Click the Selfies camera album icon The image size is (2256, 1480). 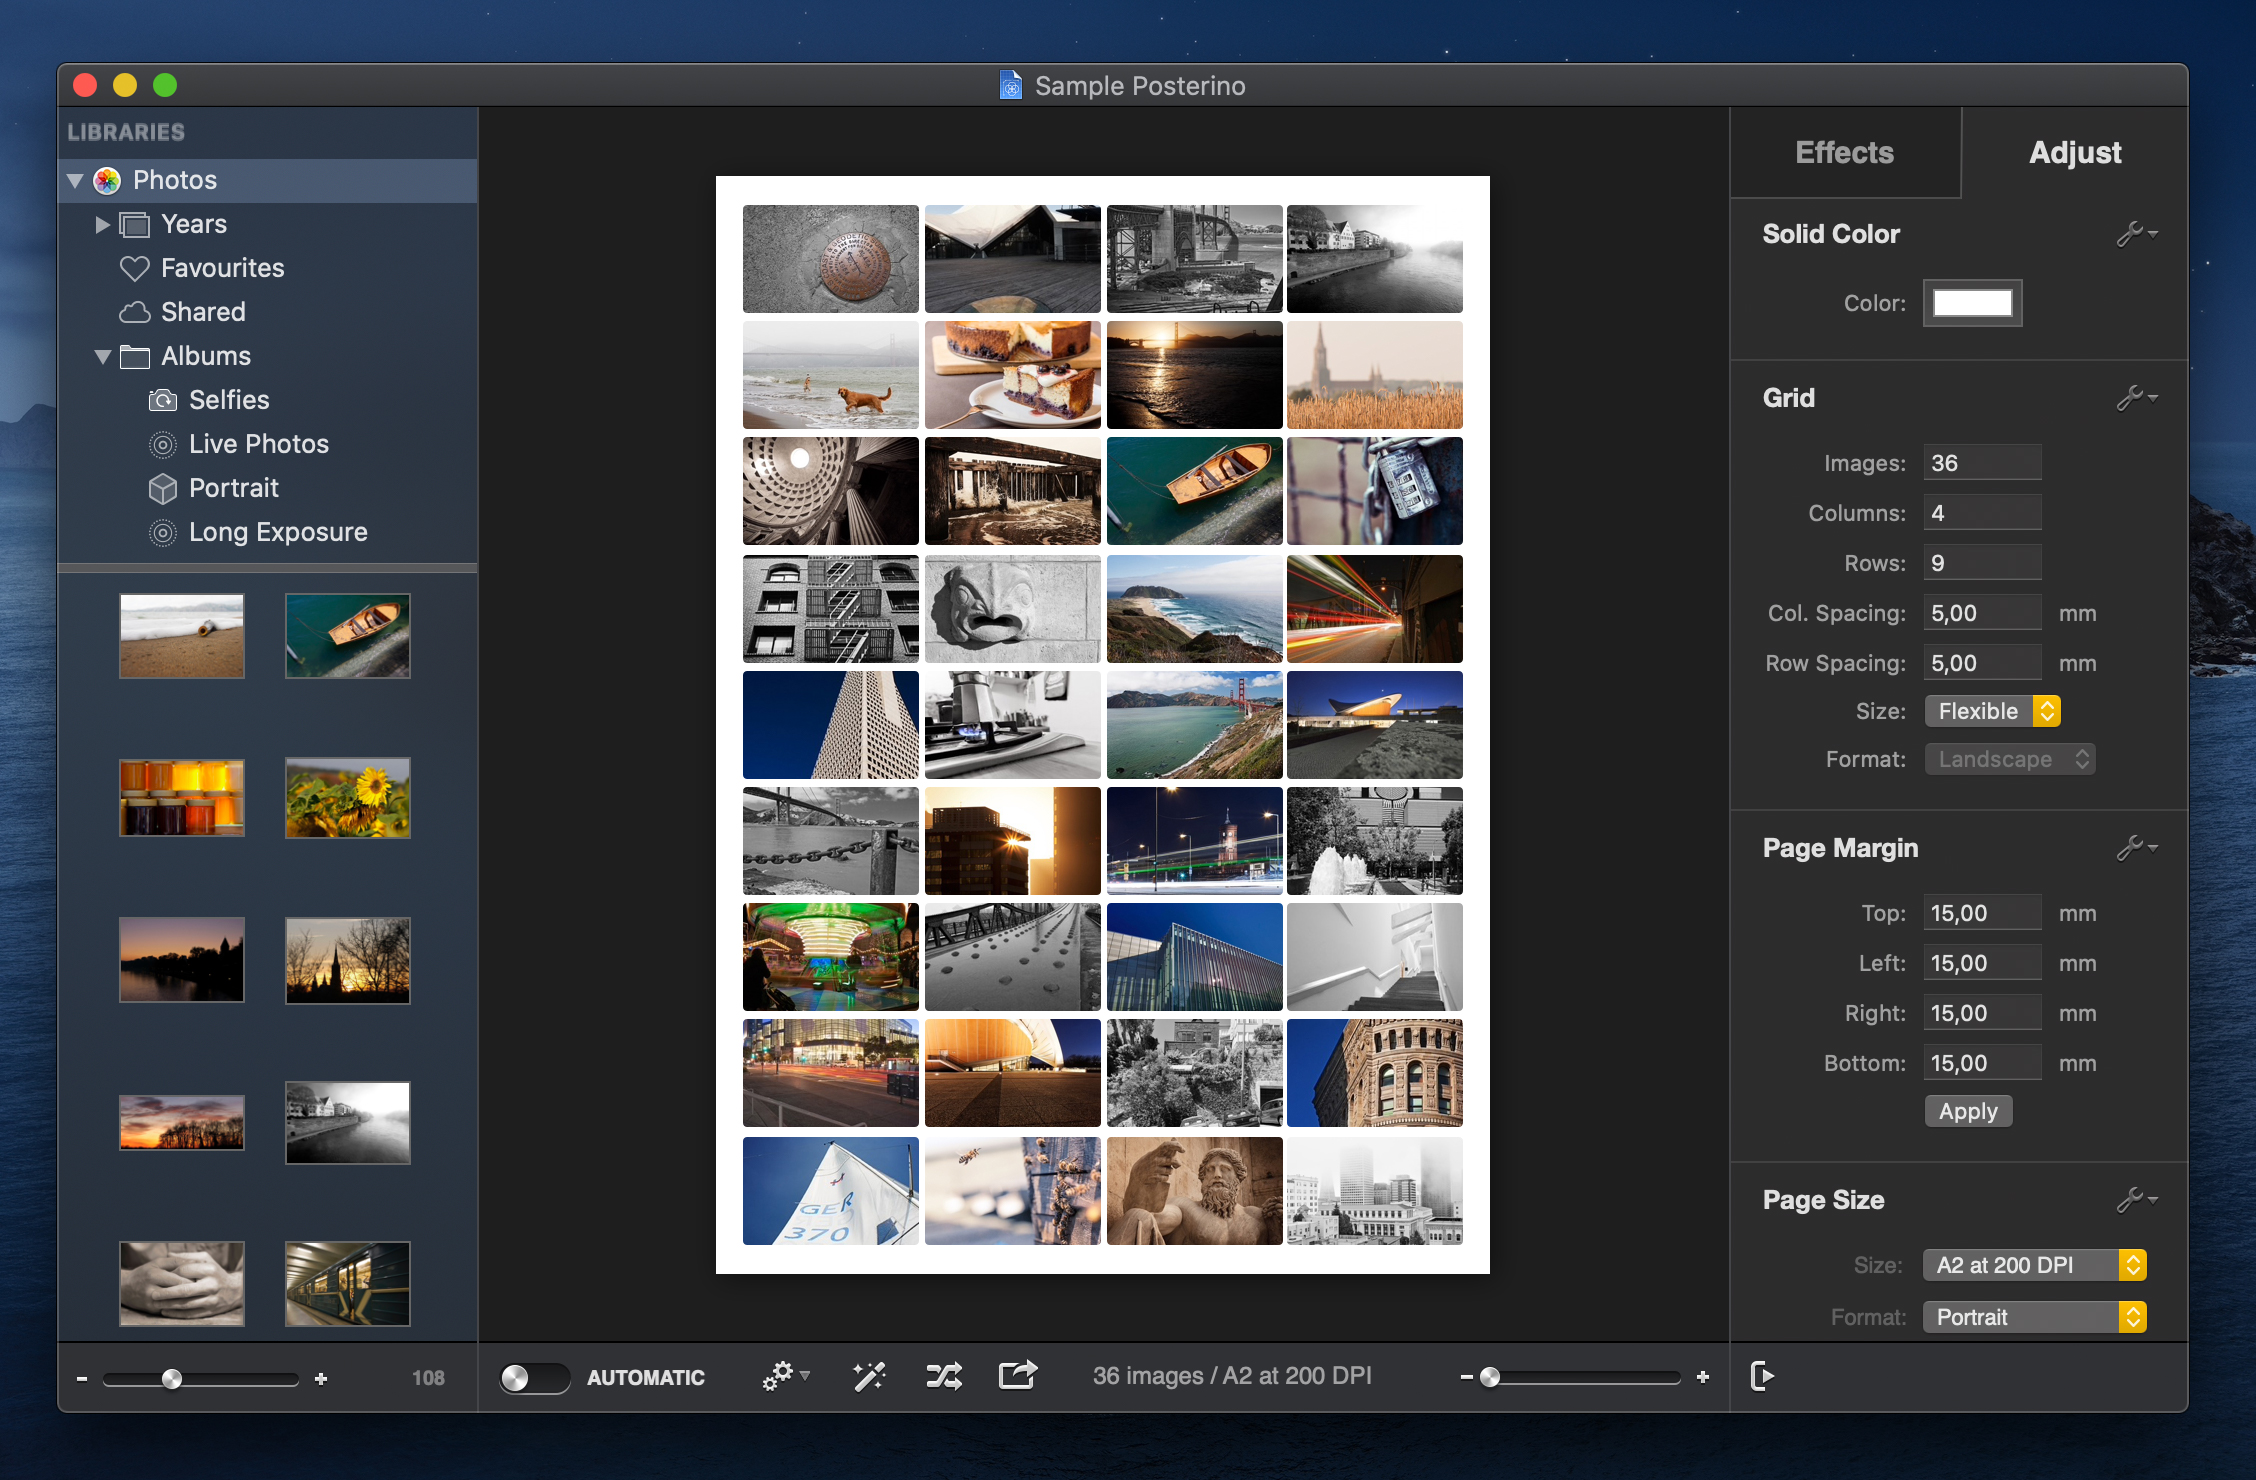(162, 400)
